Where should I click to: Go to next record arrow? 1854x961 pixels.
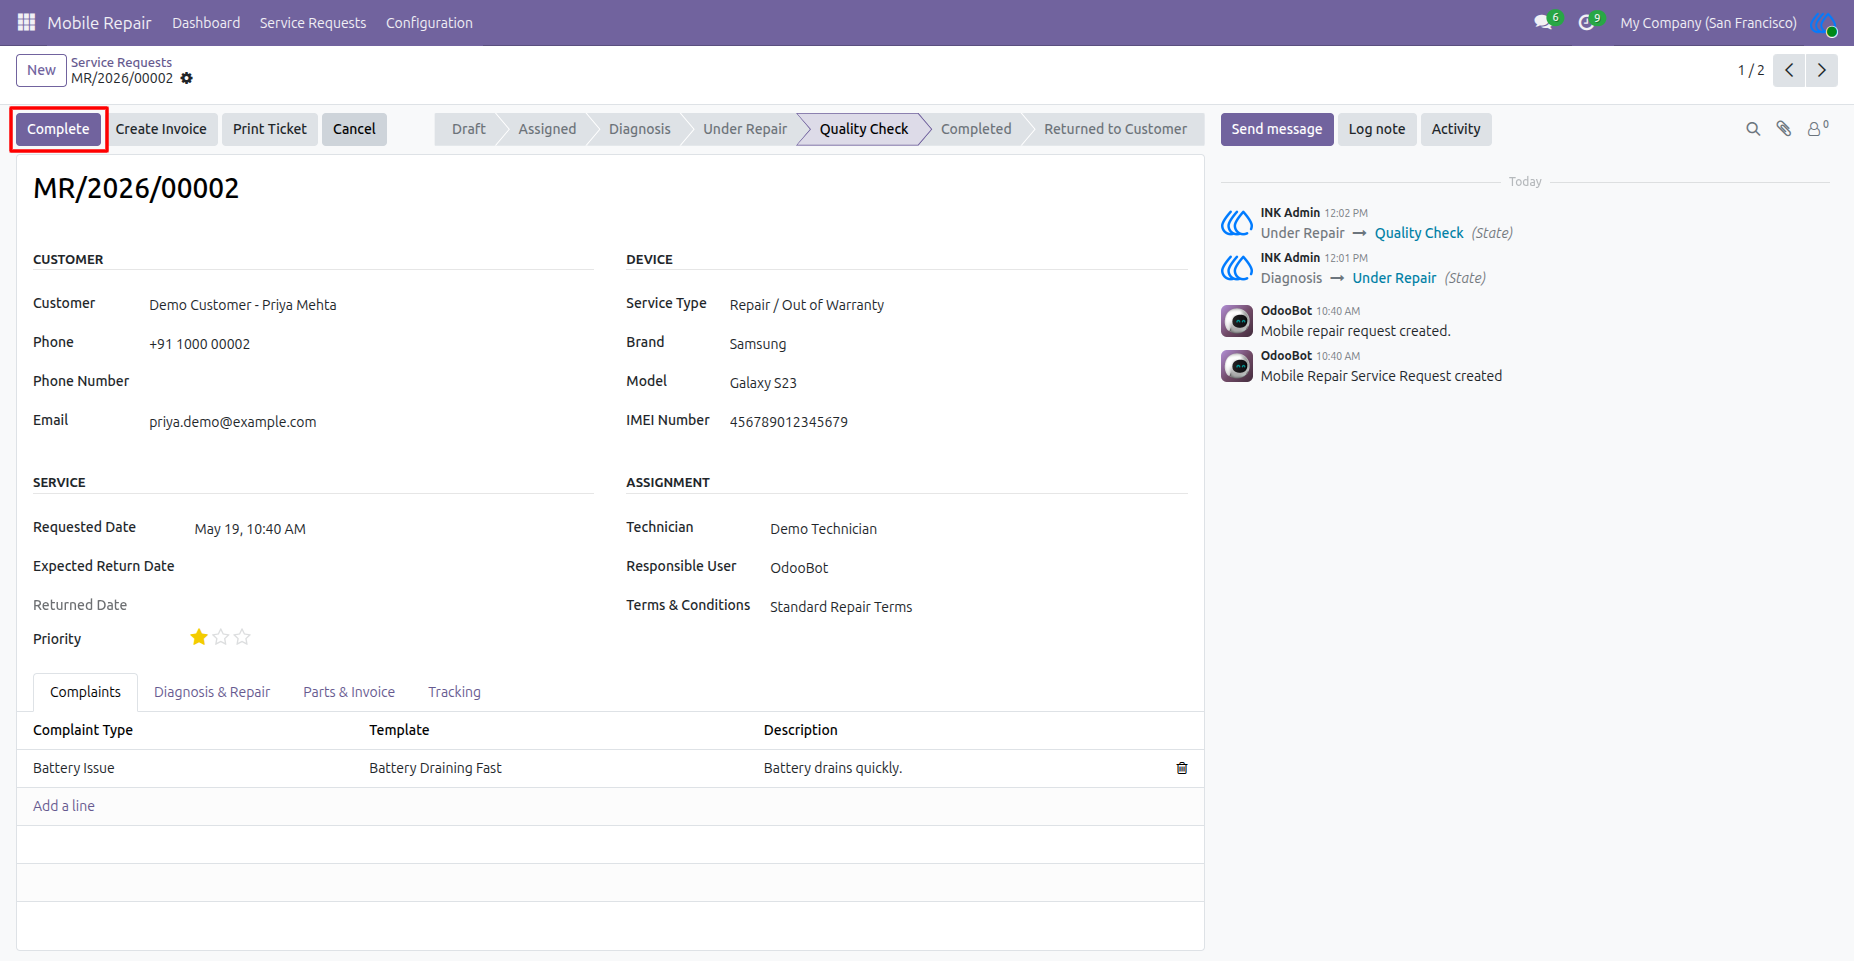point(1822,70)
